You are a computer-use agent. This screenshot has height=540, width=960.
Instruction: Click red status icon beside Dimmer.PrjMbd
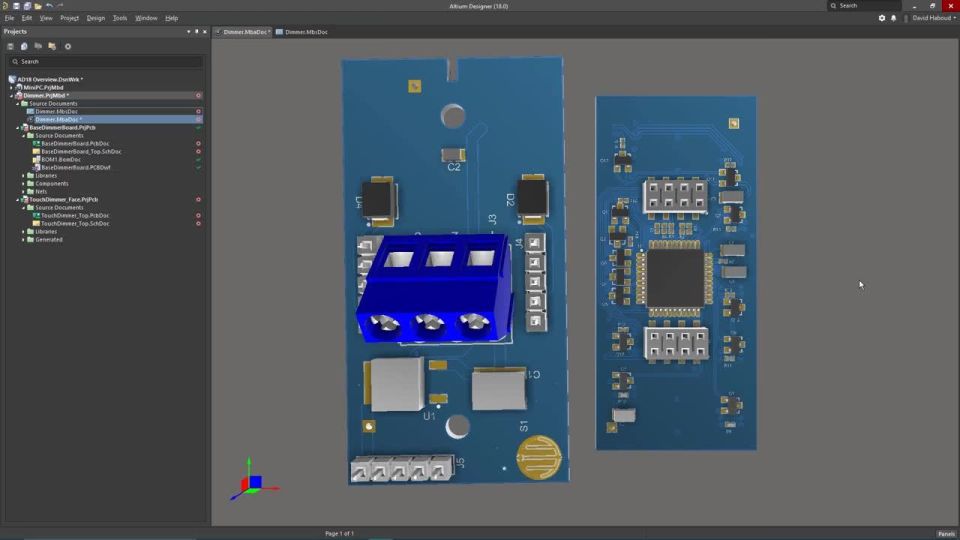198,96
